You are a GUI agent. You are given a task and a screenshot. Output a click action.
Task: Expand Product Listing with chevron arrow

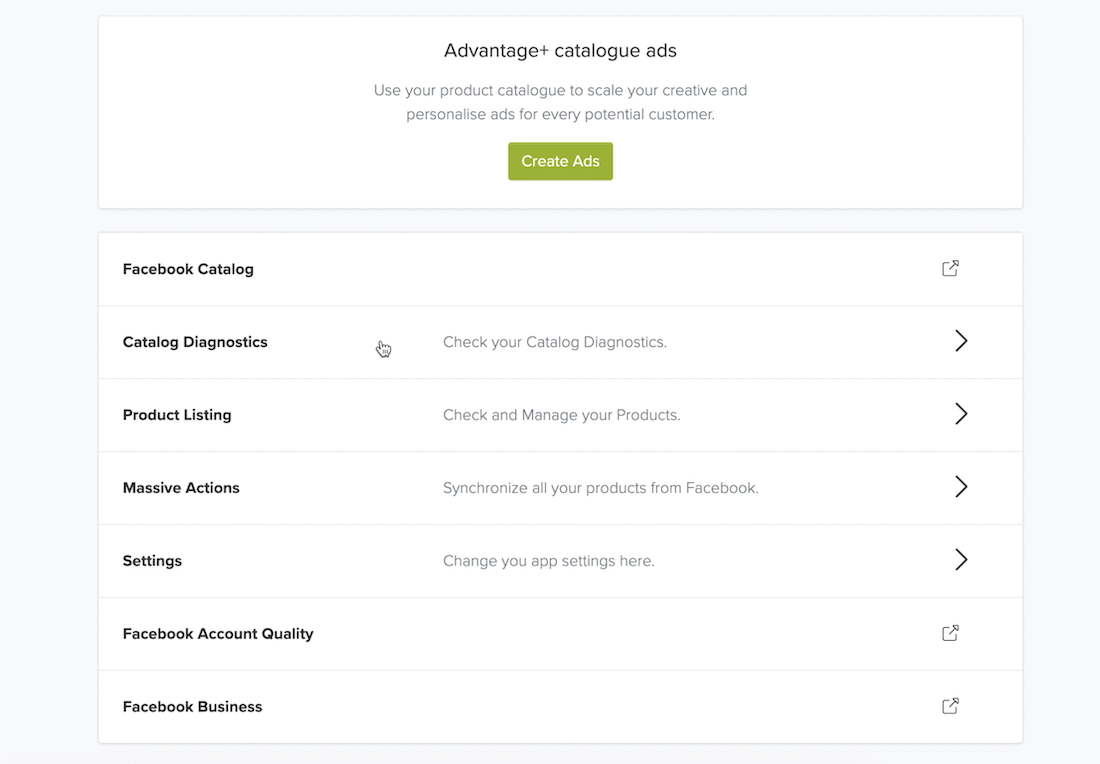pos(960,414)
